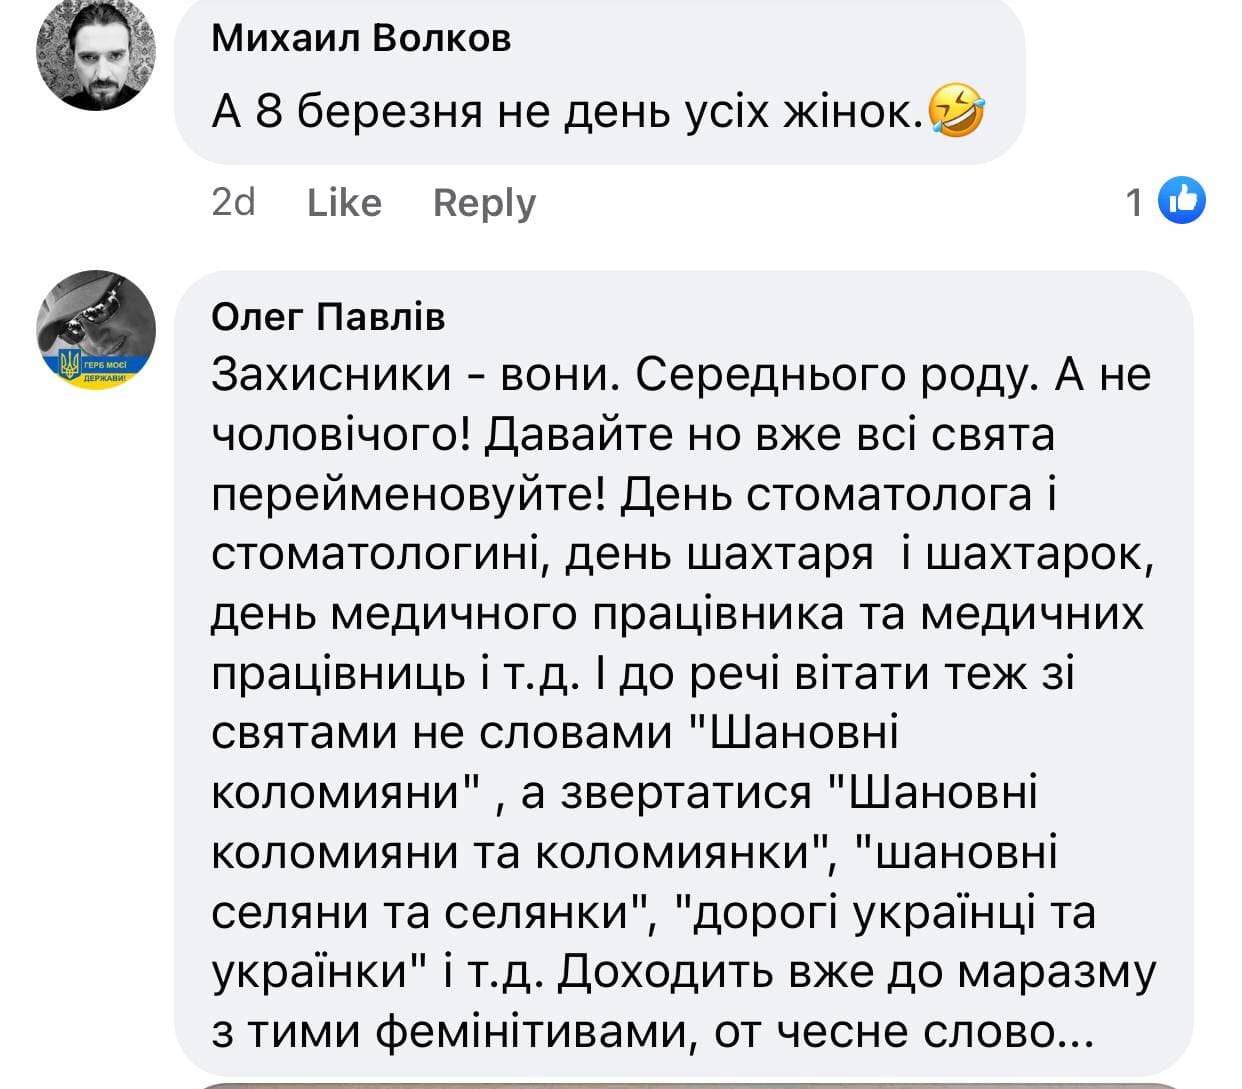Open the Олег Павлів name link

click(328, 317)
